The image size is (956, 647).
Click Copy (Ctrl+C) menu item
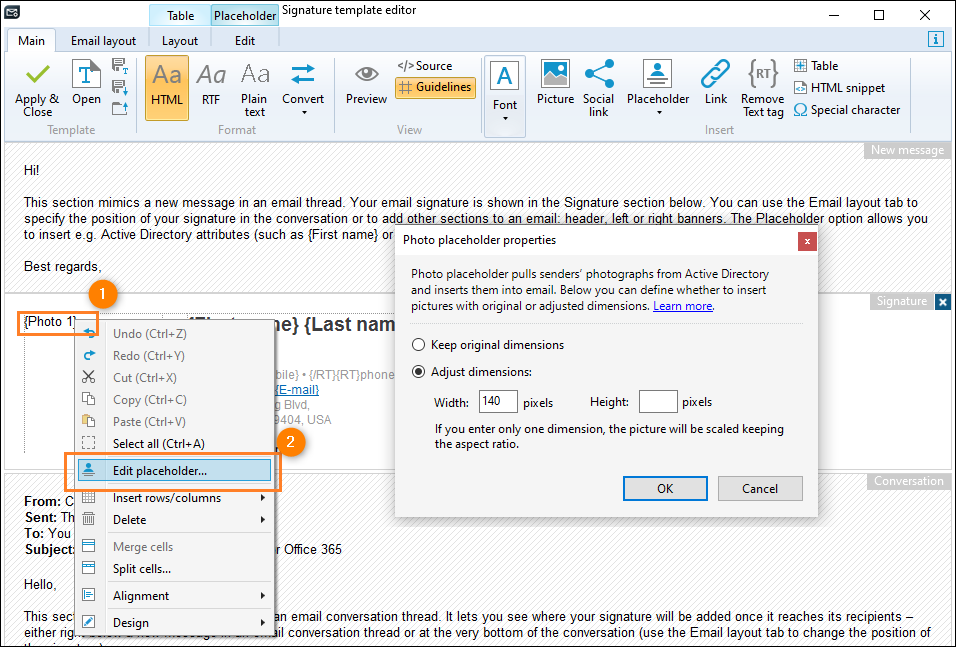click(x=174, y=399)
